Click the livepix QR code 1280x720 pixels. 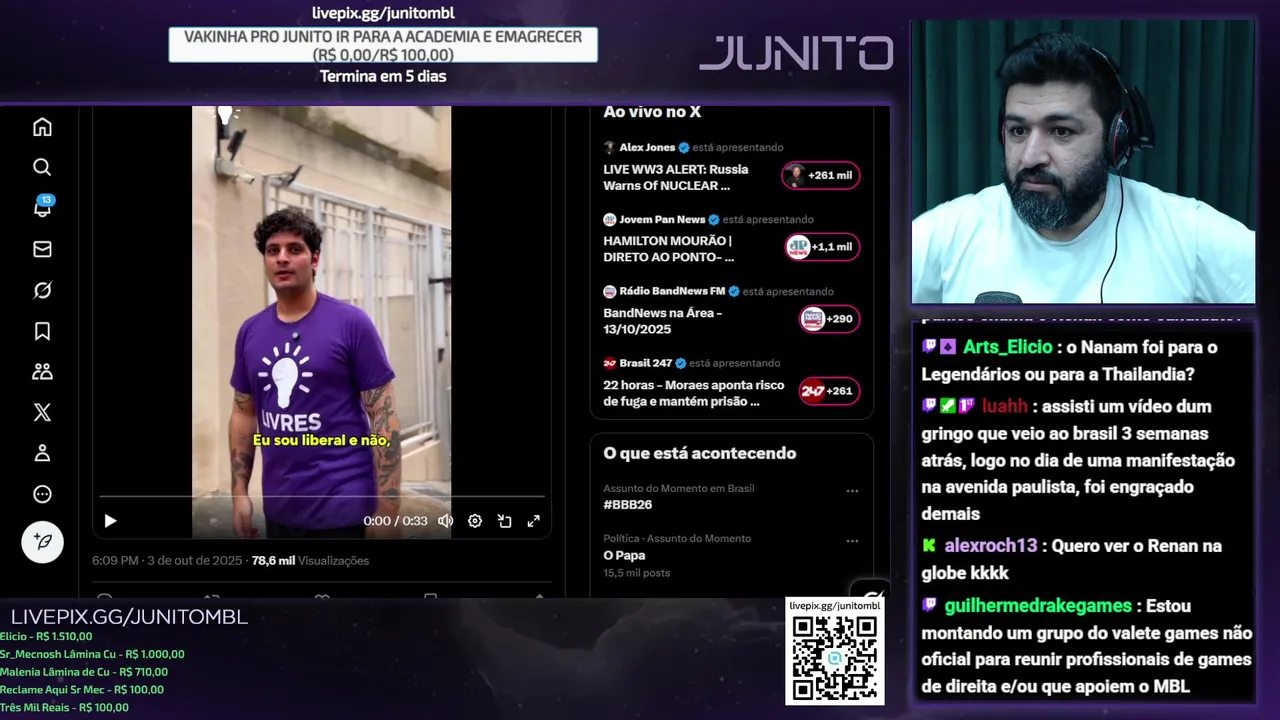835,658
